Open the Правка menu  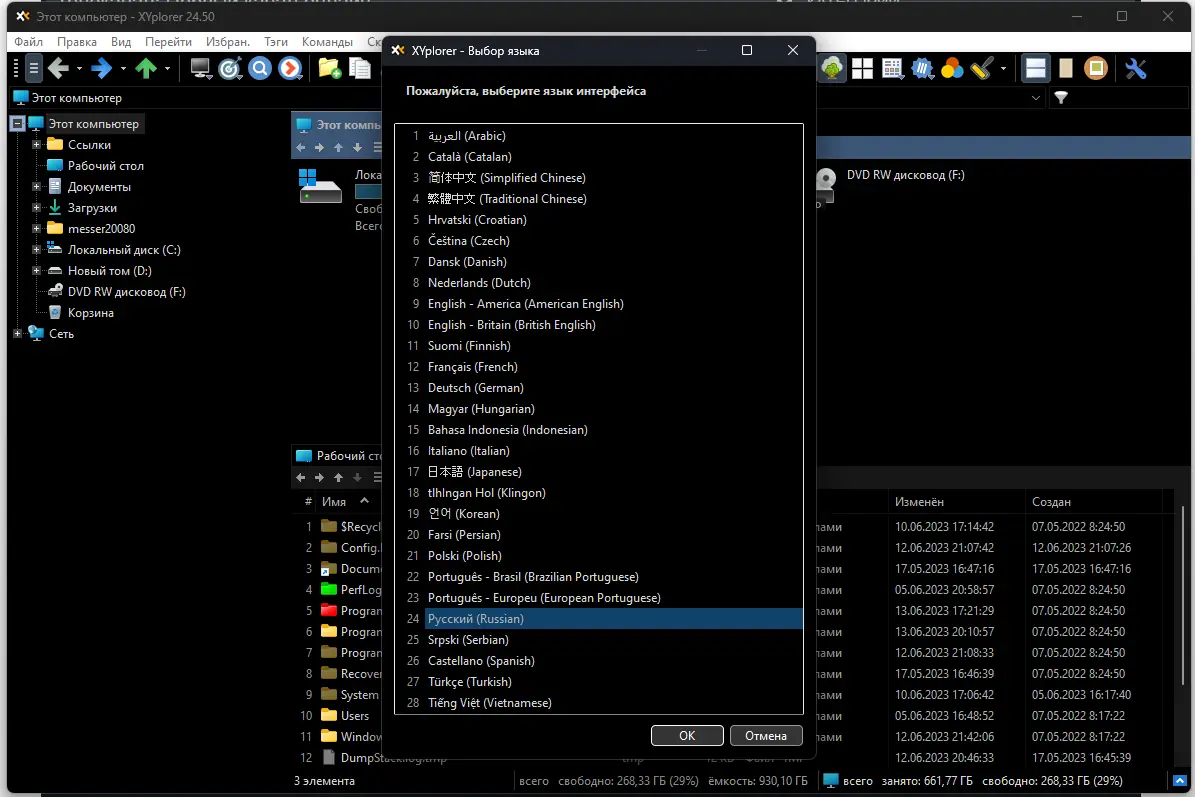point(77,42)
